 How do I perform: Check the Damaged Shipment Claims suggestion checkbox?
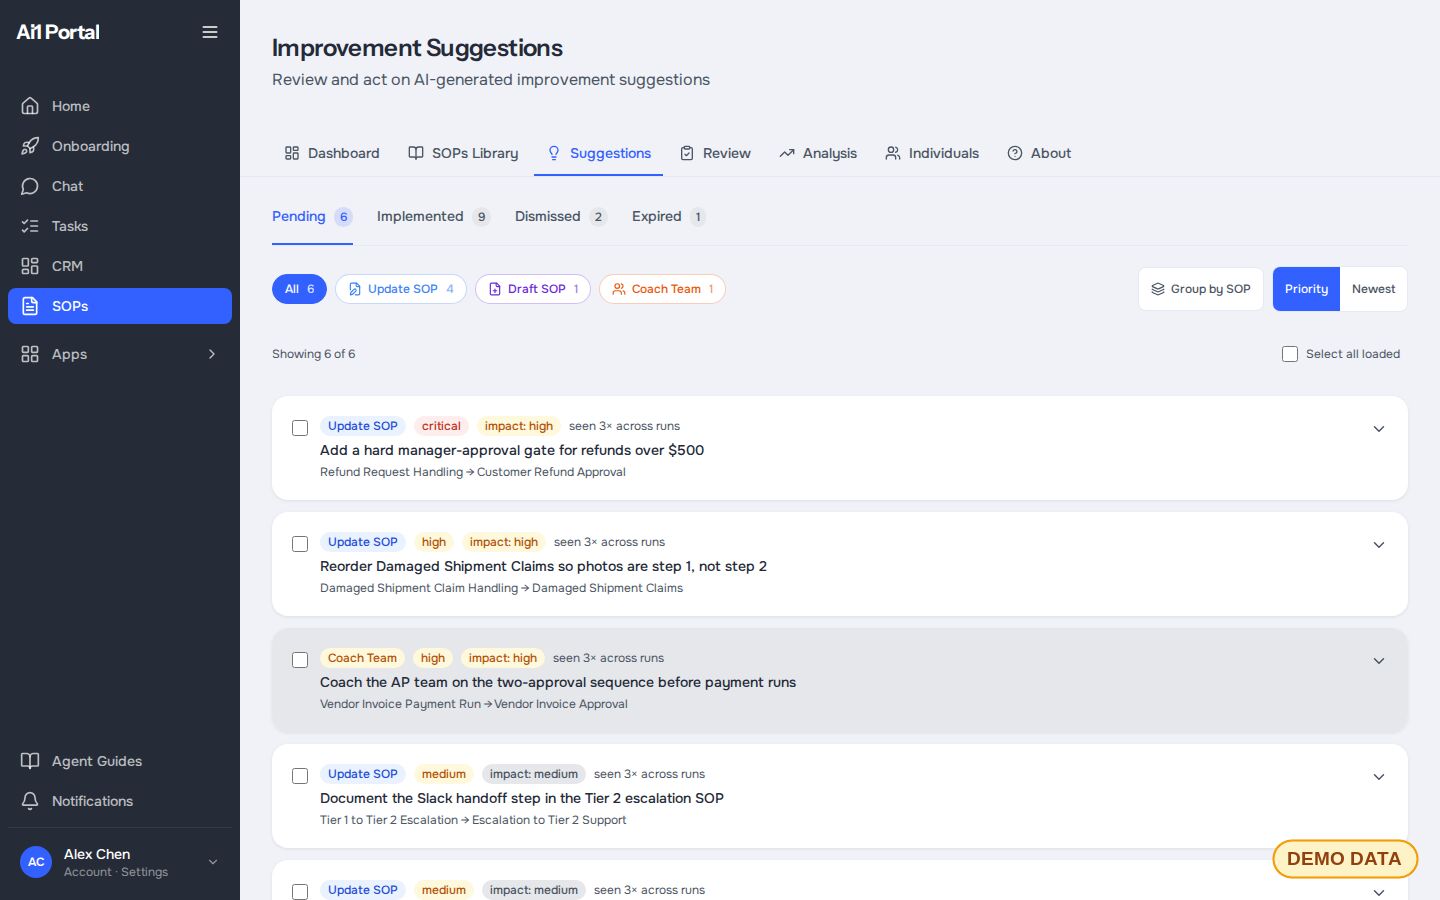(300, 544)
